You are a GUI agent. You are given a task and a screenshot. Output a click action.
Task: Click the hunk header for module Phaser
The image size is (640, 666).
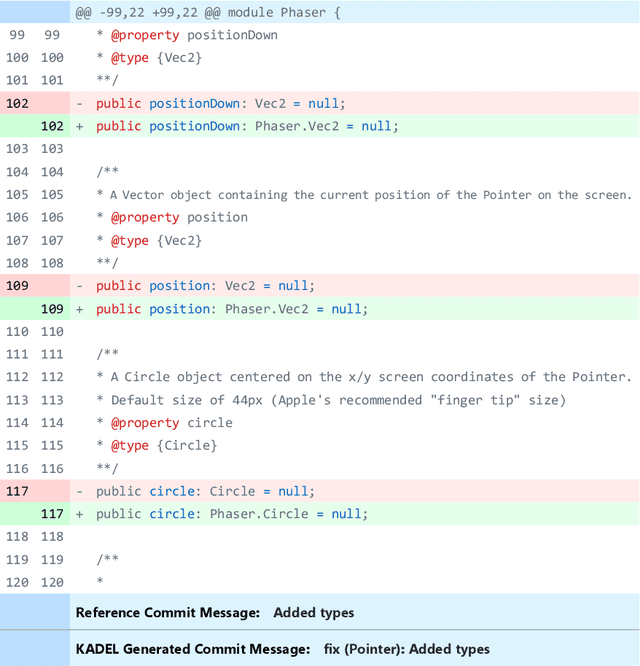click(208, 13)
